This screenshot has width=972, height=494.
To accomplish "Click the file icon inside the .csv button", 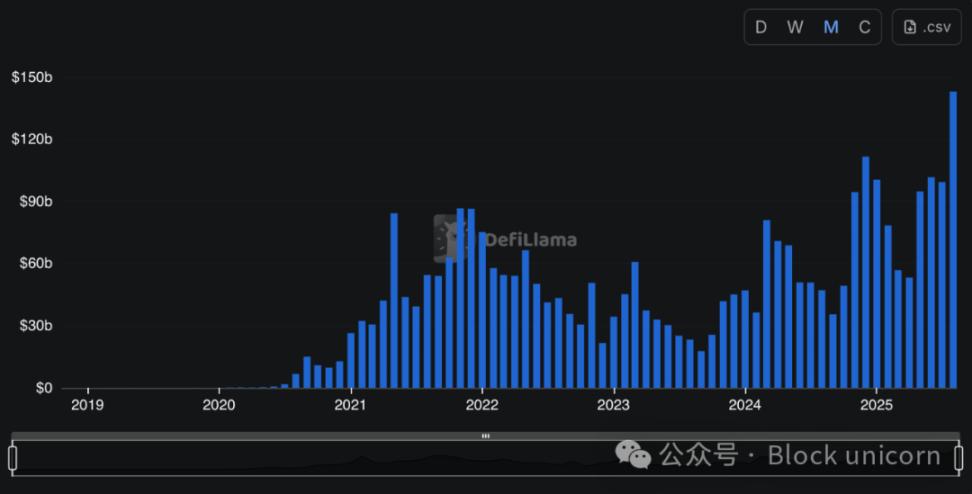I will 910,27.
